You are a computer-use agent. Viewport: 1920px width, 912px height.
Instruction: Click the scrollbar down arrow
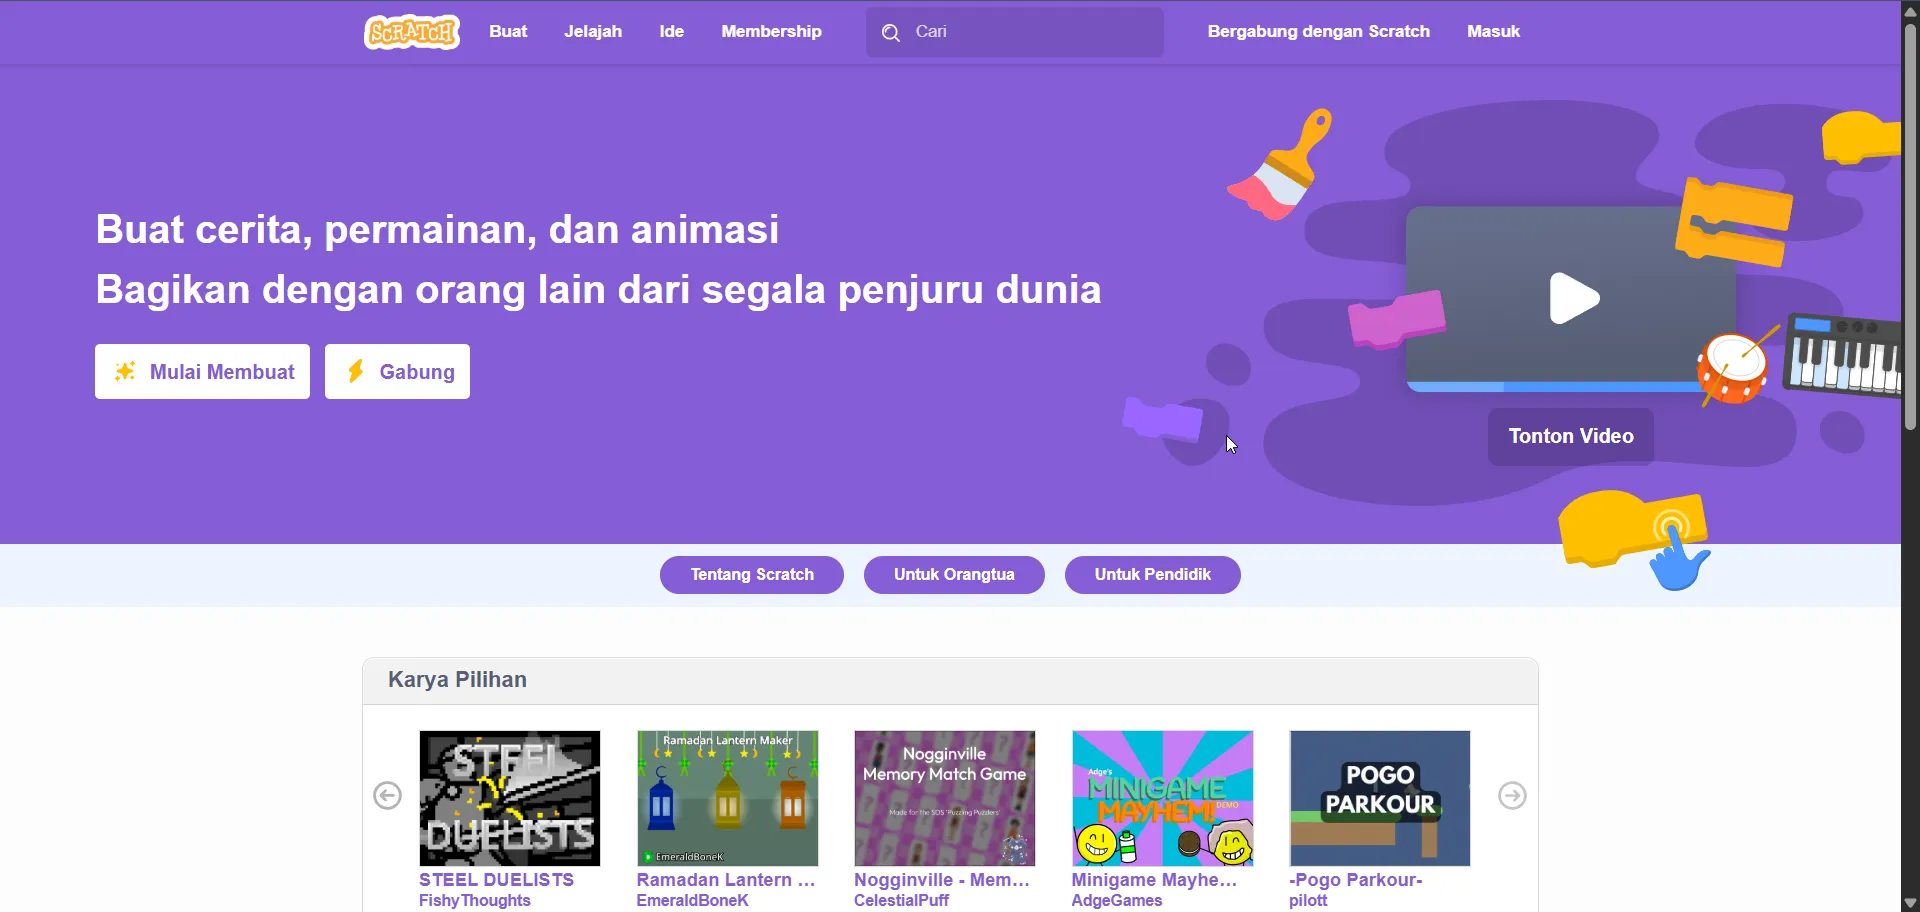1909,901
